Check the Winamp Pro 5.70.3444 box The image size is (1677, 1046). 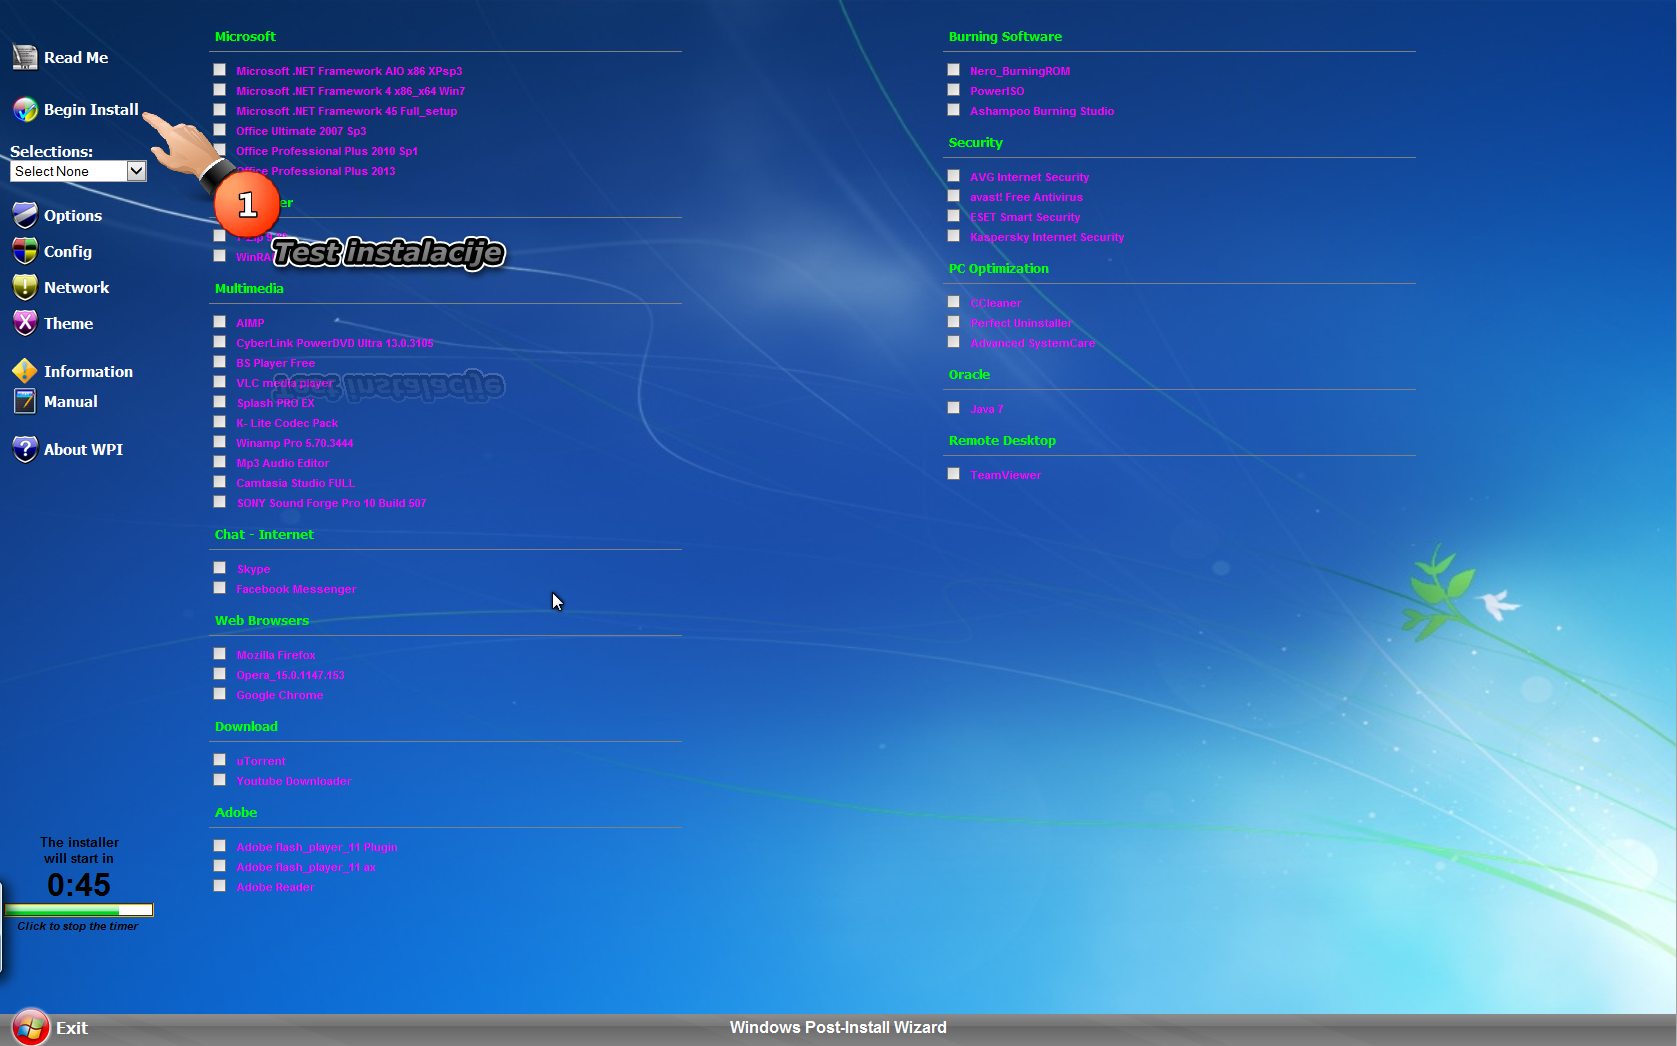(219, 442)
